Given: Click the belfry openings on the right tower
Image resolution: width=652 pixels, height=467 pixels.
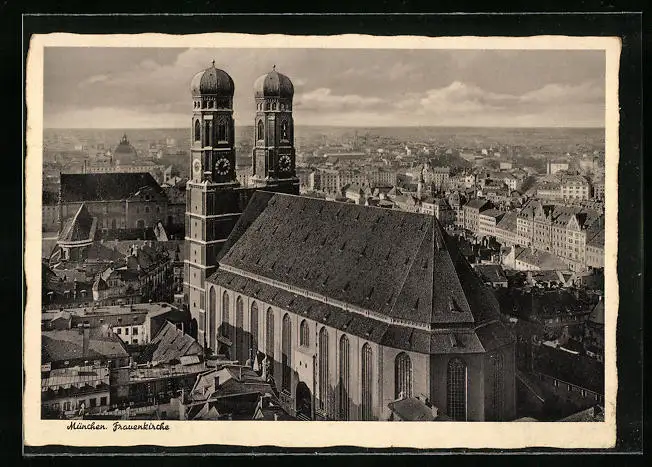Looking at the screenshot, I should point(273,130).
